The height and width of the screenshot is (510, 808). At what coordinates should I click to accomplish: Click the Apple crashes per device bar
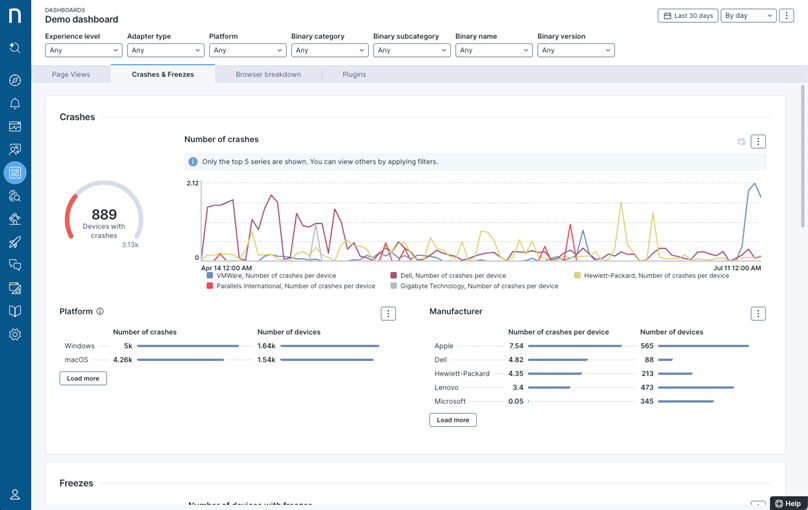574,346
